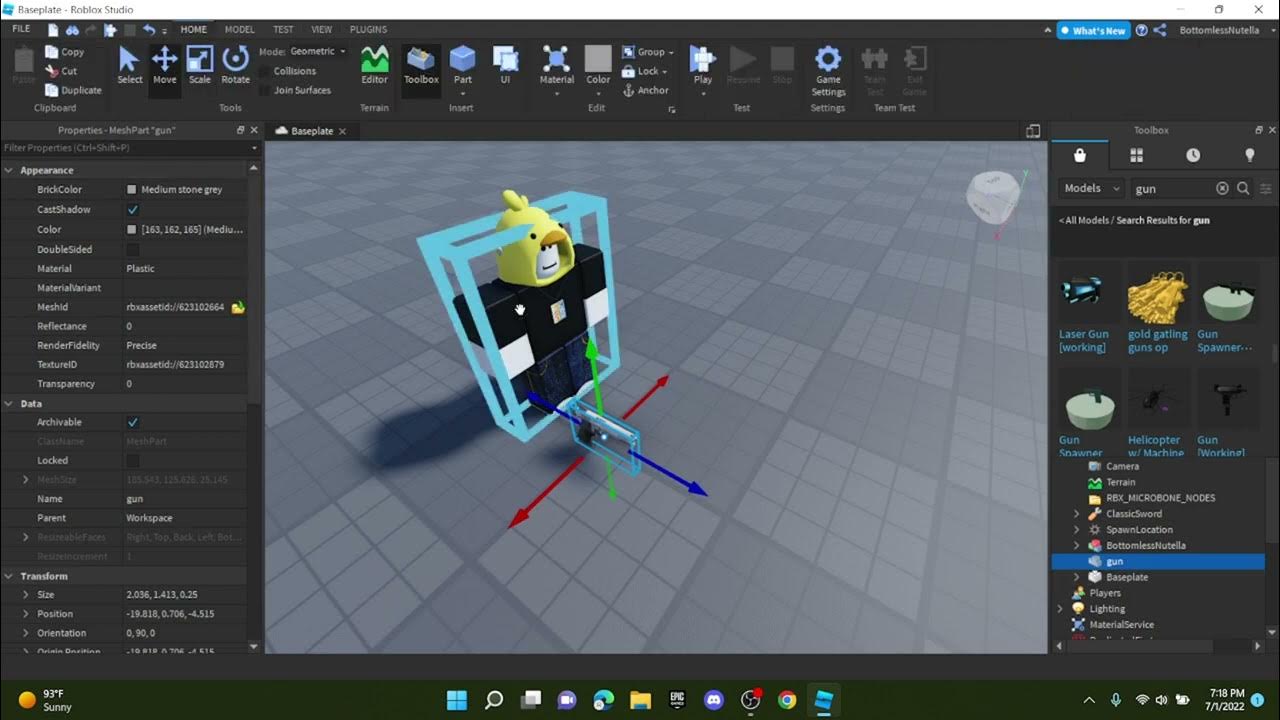Screen dimensions: 1280x720
Task: Select ClassicSword in Explorer
Action: [1134, 514]
